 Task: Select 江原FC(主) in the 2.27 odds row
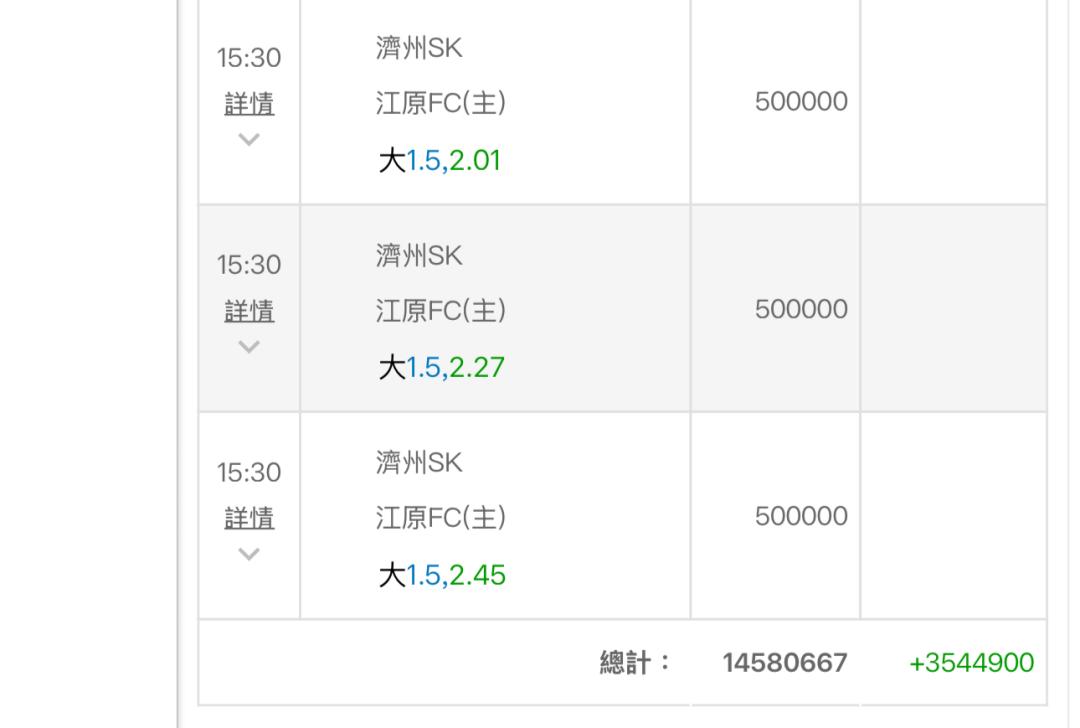pos(441,311)
